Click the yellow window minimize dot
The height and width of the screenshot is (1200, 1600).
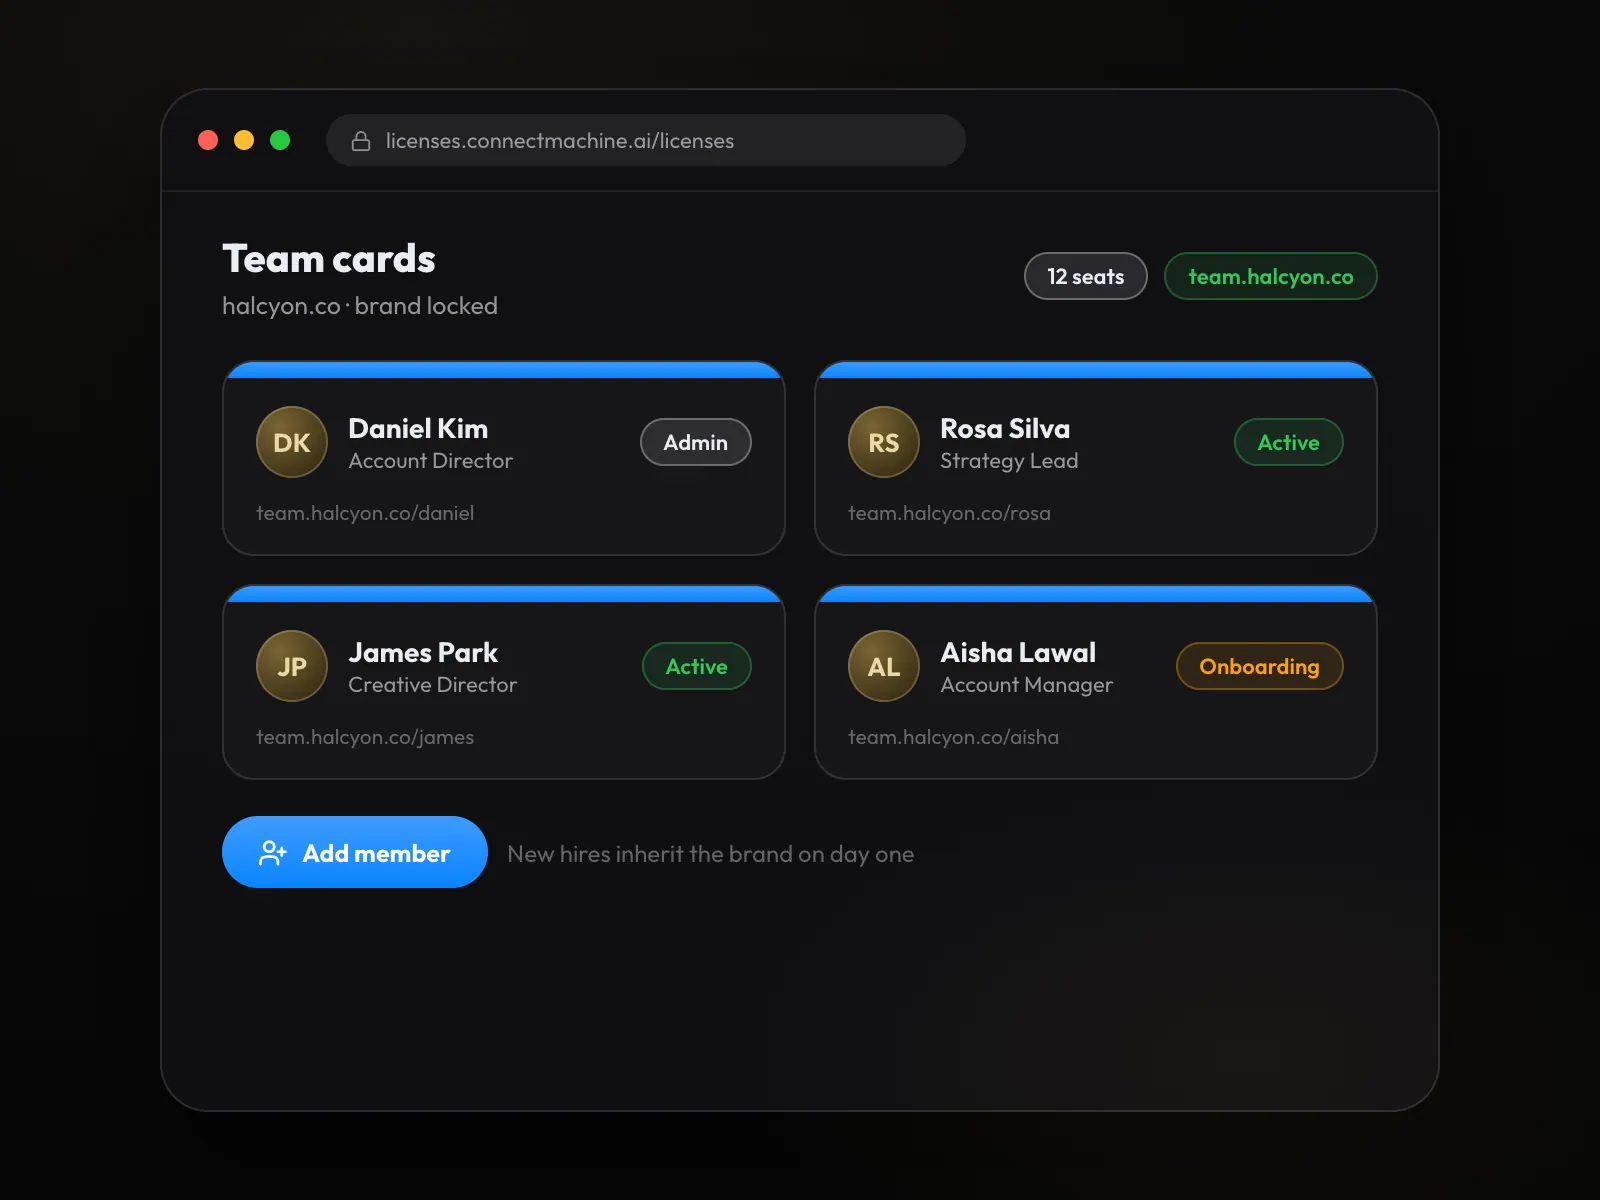[x=244, y=140]
